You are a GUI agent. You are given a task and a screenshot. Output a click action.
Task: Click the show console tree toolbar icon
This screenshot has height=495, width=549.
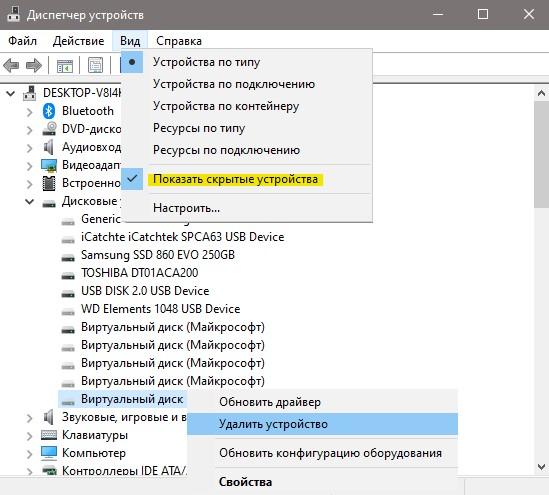coord(65,65)
